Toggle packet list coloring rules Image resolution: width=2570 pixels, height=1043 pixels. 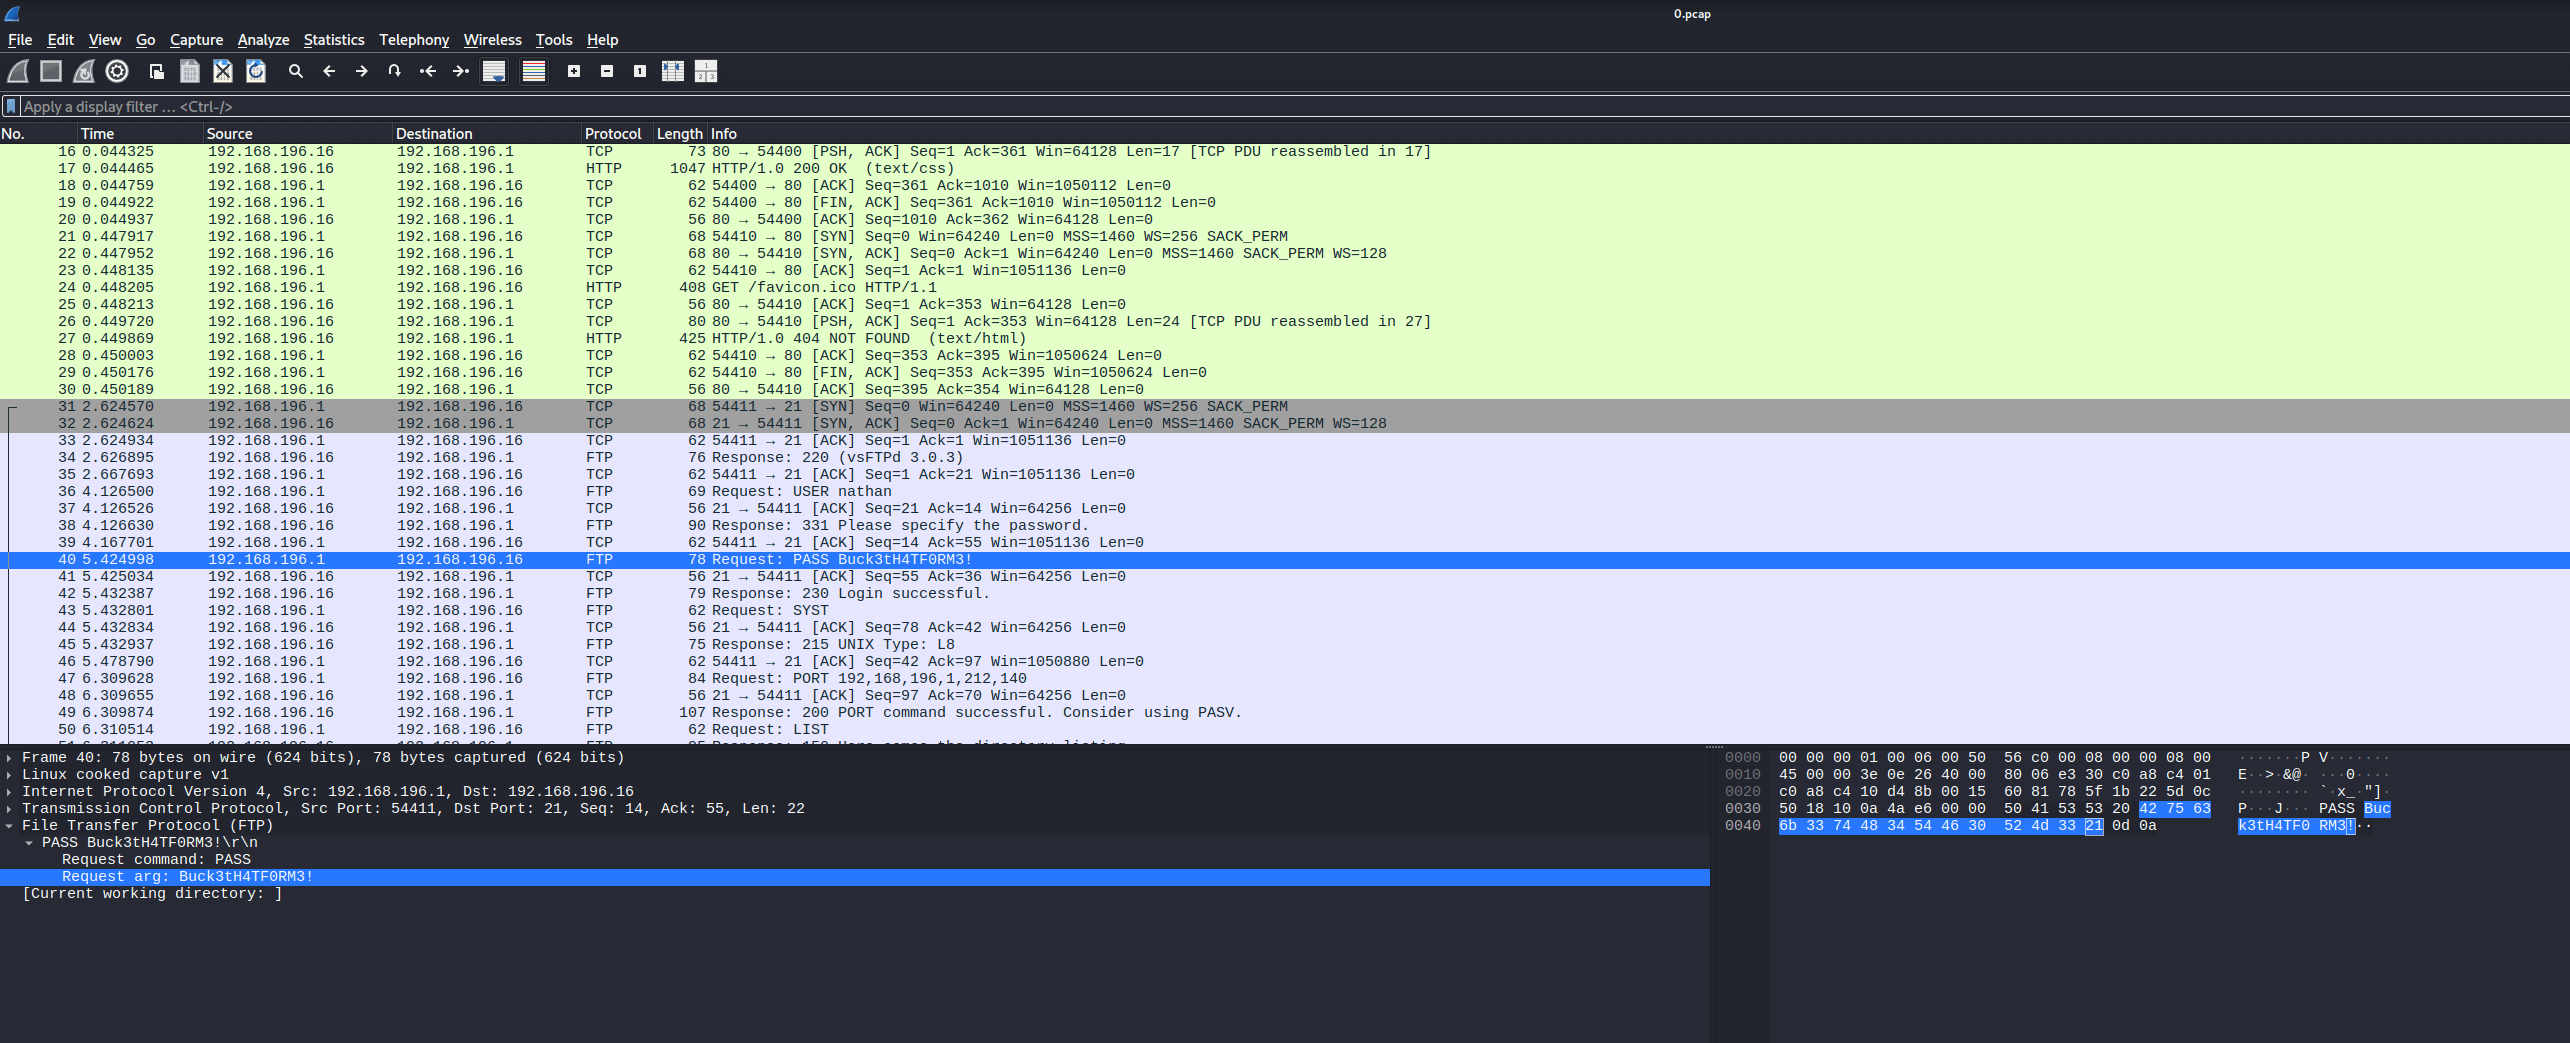pos(534,71)
